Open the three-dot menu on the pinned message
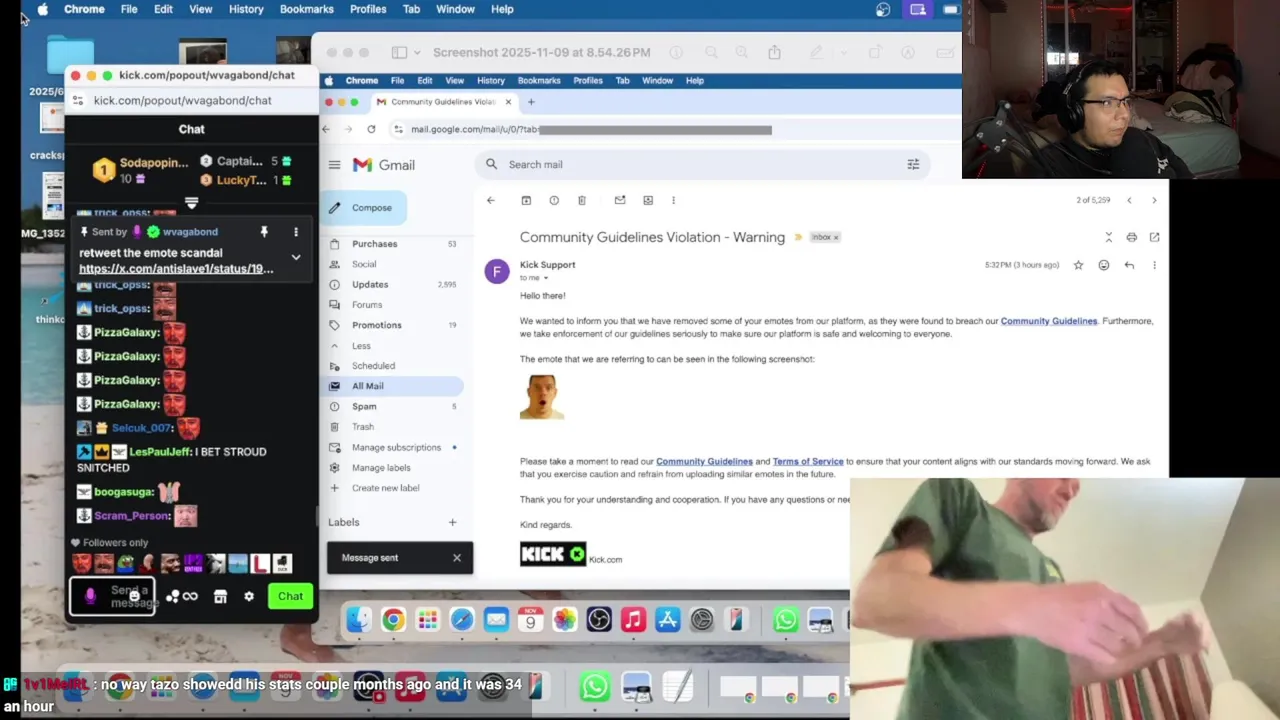The height and width of the screenshot is (720, 1280). (x=296, y=232)
